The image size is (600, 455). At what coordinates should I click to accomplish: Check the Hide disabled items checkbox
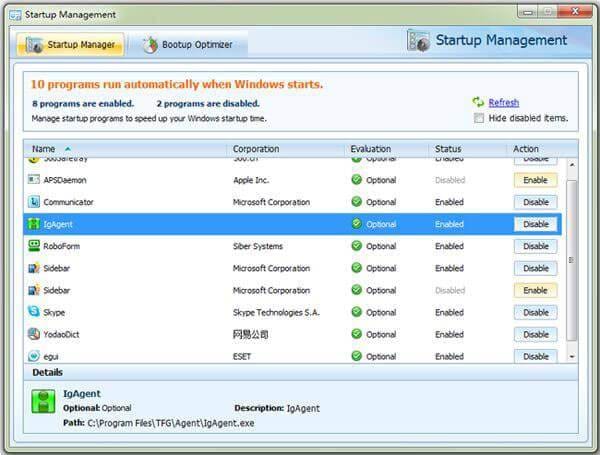[x=479, y=118]
